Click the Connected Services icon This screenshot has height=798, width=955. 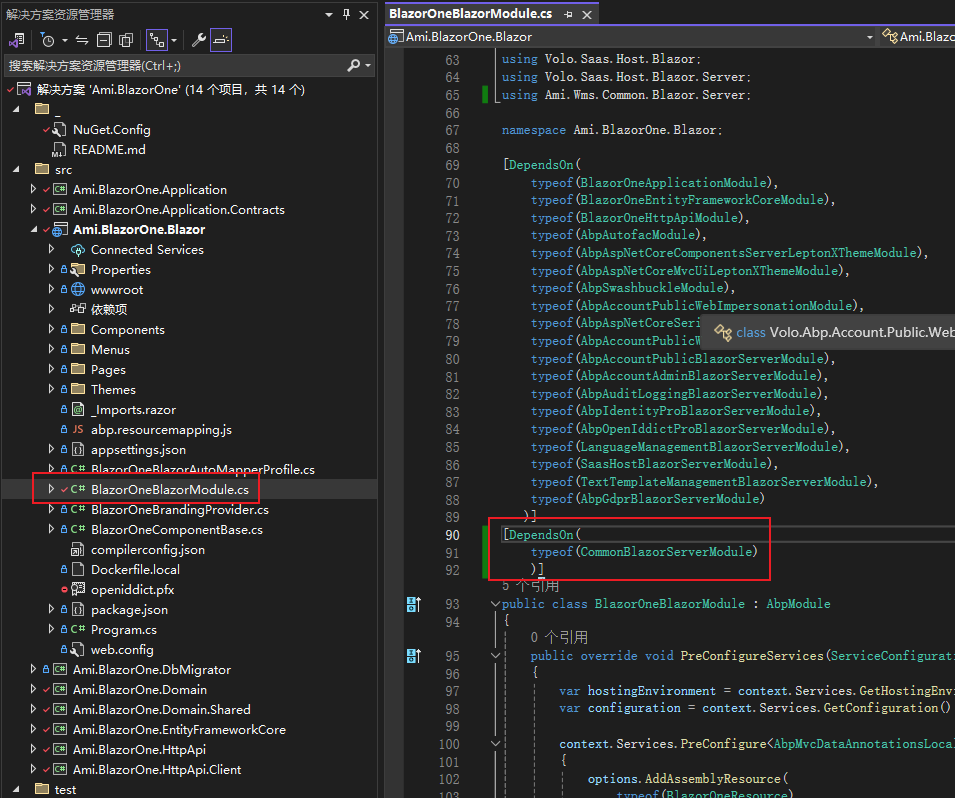(78, 250)
